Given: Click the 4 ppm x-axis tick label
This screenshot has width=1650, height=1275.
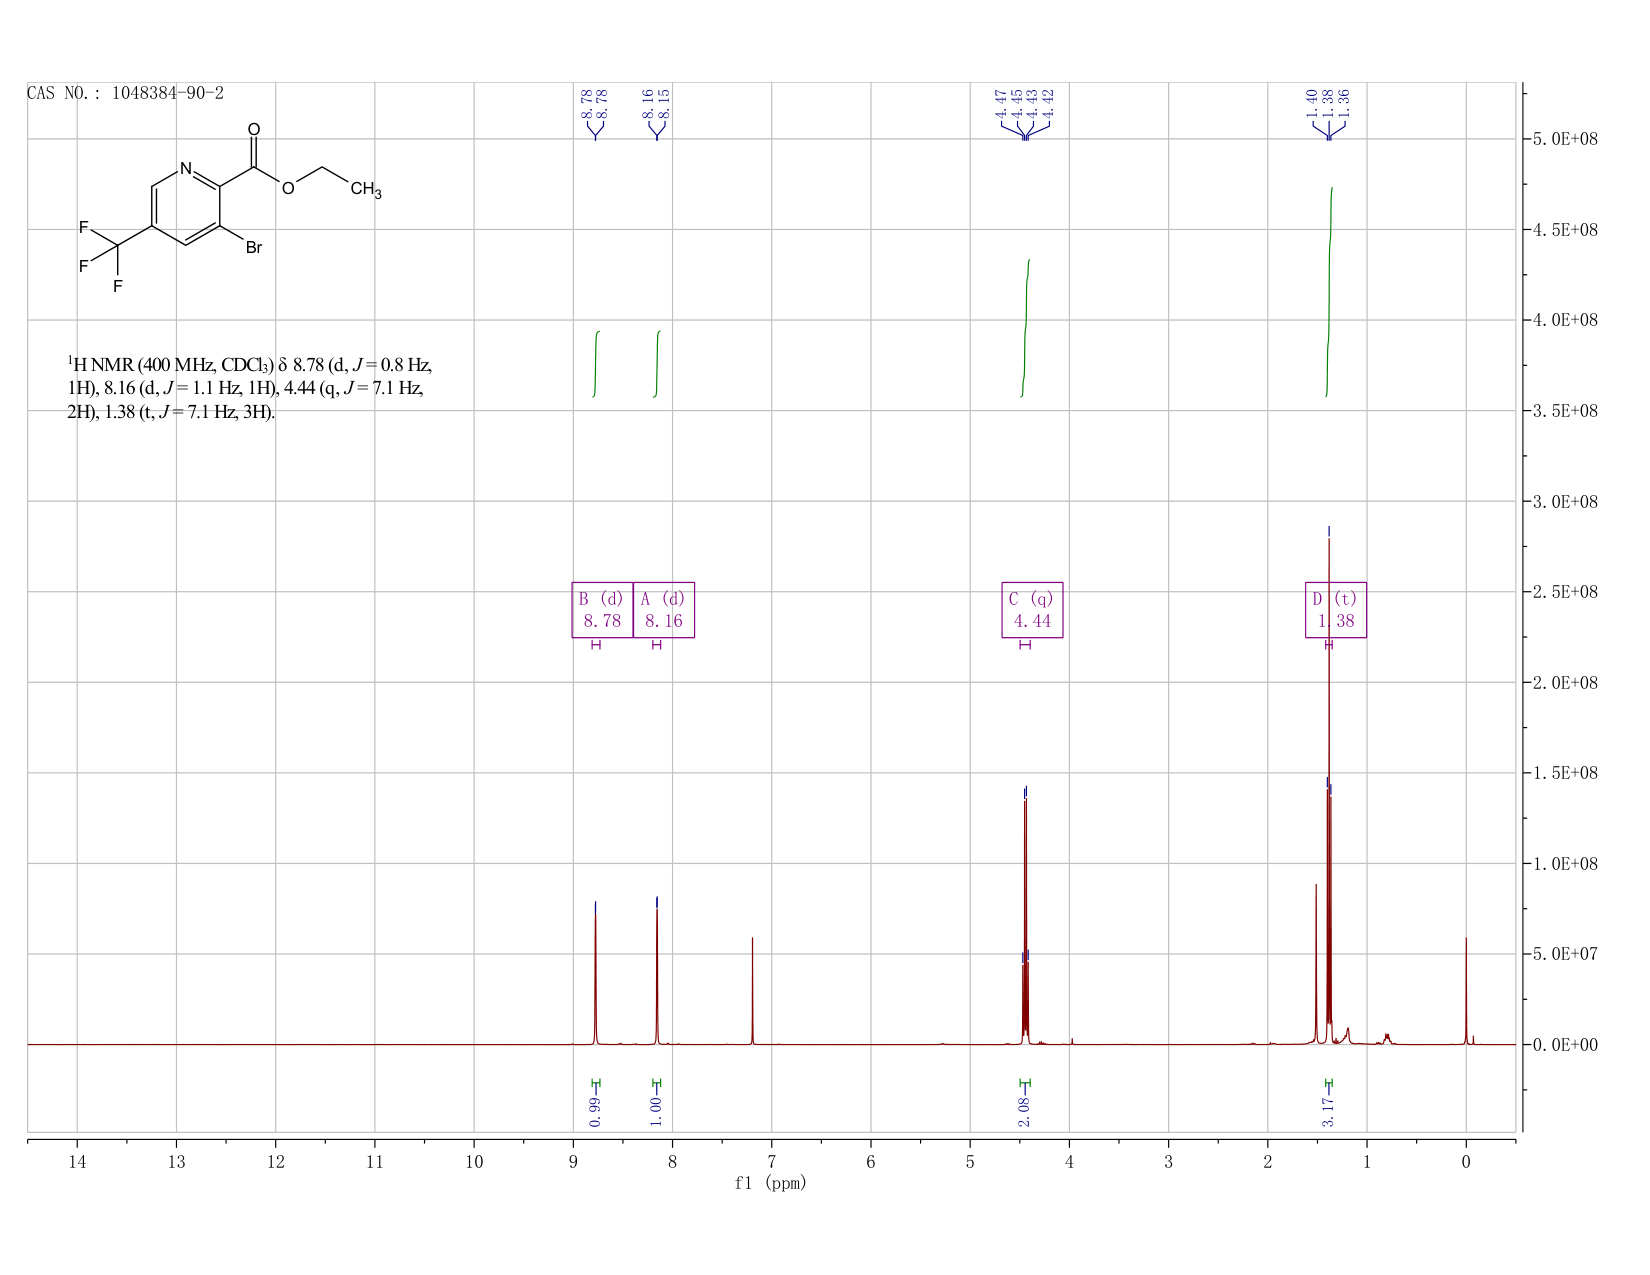Looking at the screenshot, I should [1069, 1162].
